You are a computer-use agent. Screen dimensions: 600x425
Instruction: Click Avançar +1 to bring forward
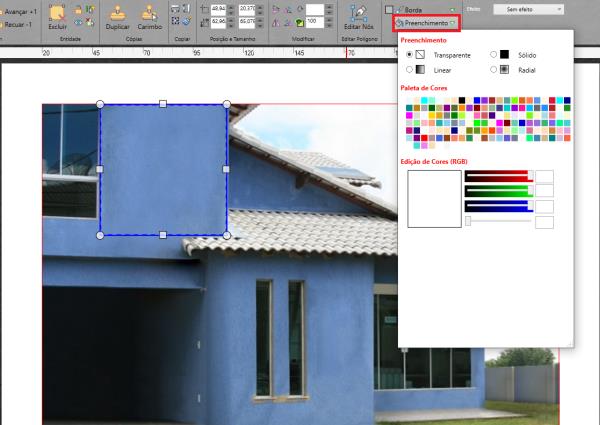(x=18, y=10)
